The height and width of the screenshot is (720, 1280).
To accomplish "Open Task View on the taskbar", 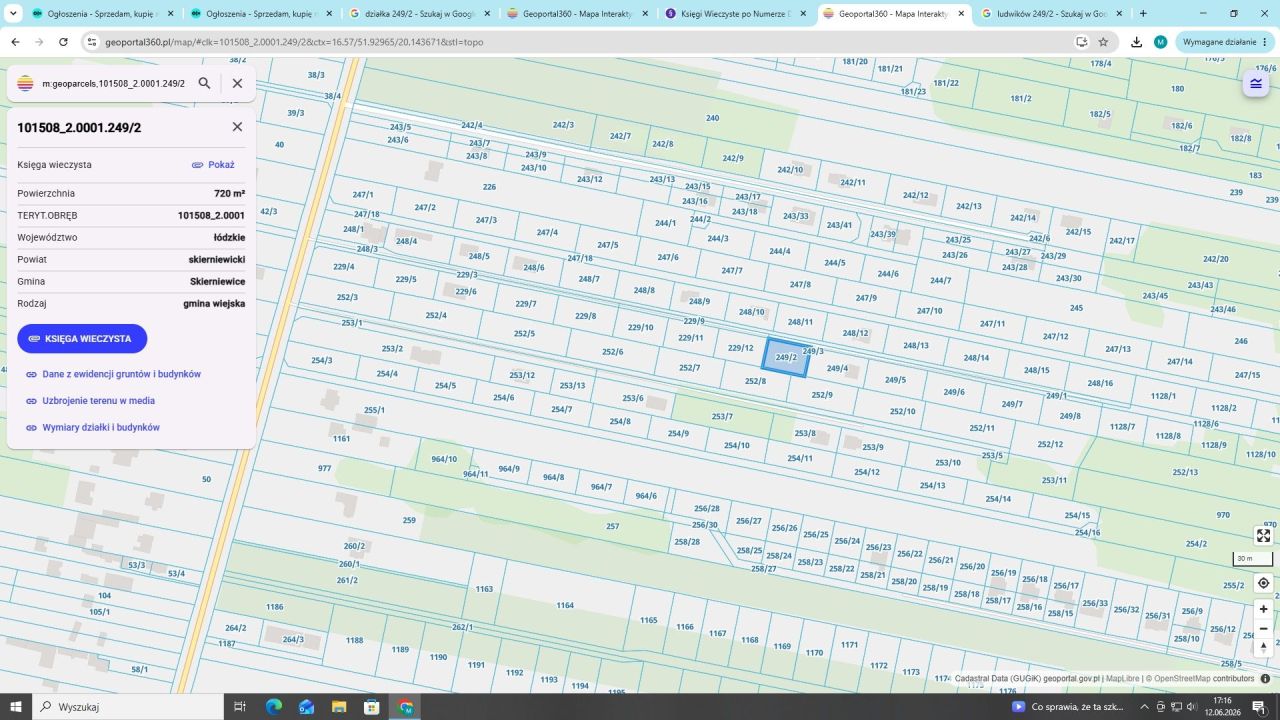I will [x=240, y=707].
